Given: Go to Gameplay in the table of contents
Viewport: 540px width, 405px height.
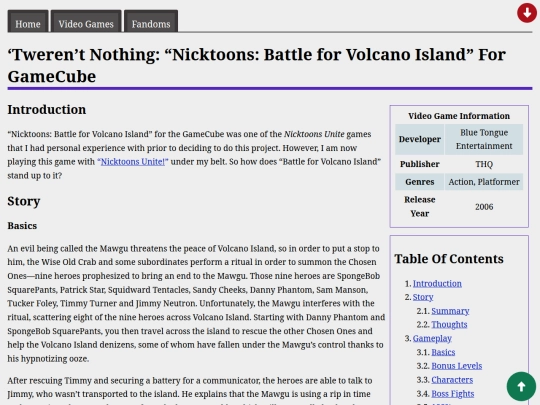Looking at the screenshot, I should (x=432, y=339).
